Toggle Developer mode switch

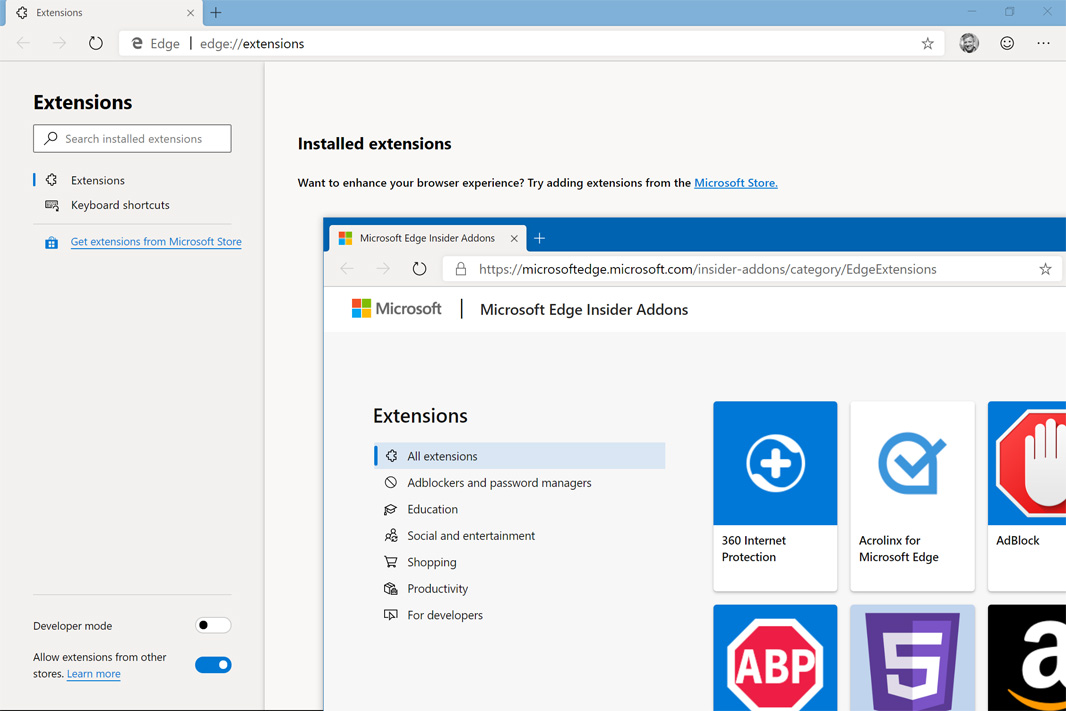pos(213,626)
